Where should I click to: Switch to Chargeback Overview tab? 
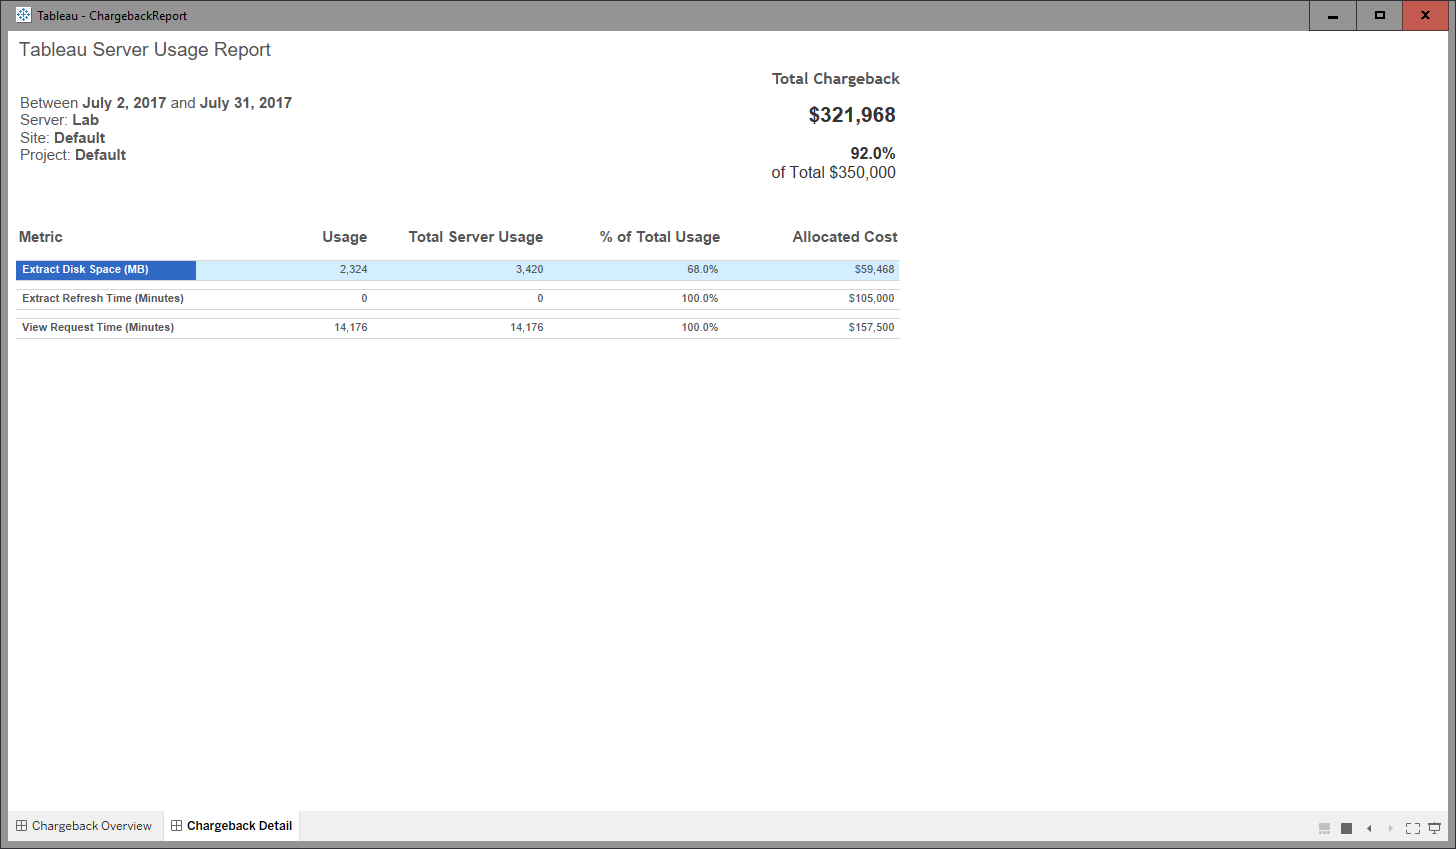coord(85,826)
